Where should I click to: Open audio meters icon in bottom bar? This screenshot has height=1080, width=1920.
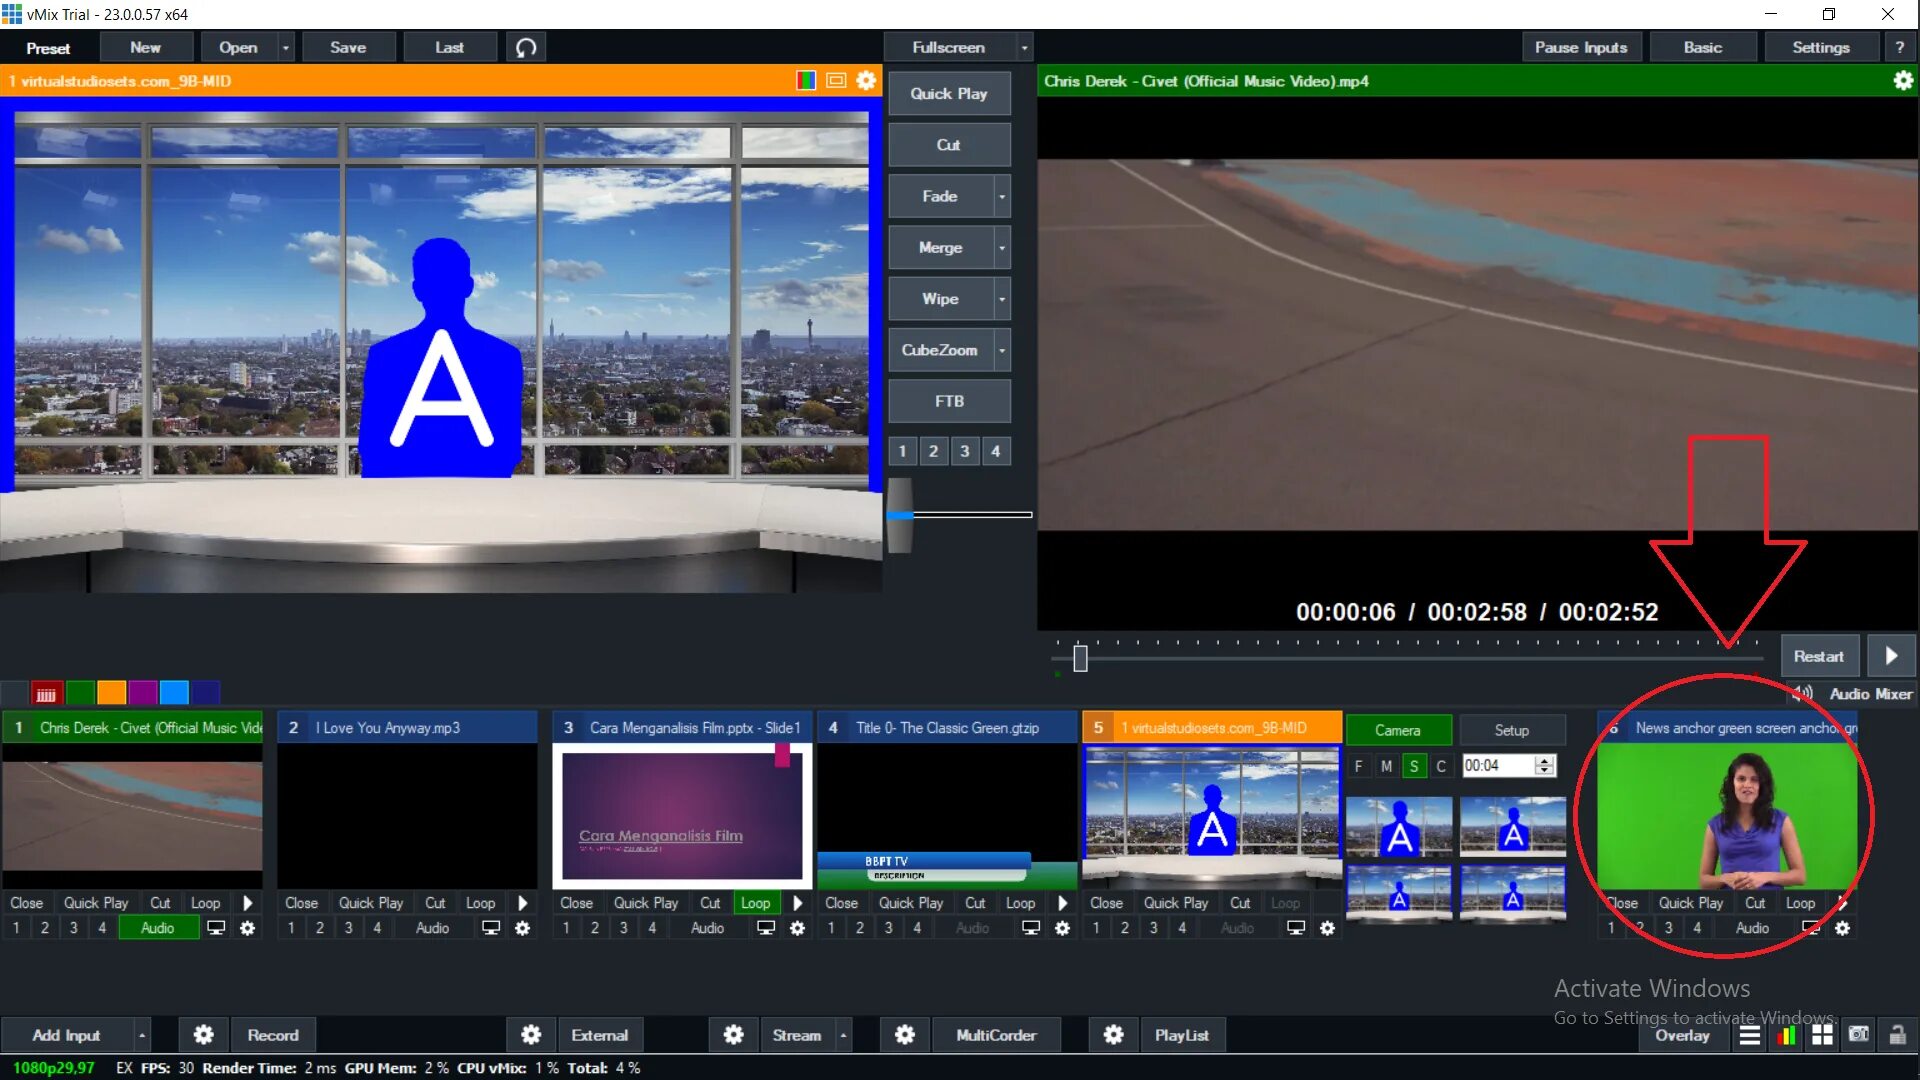pyautogui.click(x=1786, y=1035)
